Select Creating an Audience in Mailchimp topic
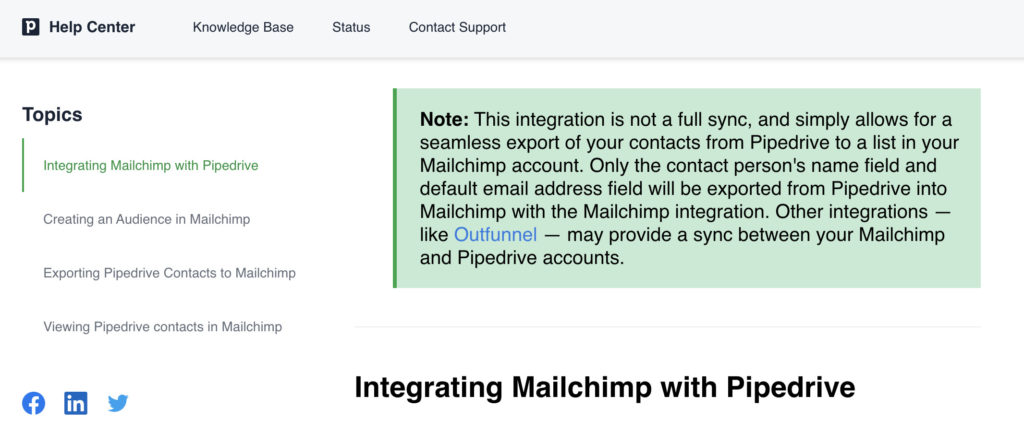Screen dimensions: 1024x433 point(146,219)
